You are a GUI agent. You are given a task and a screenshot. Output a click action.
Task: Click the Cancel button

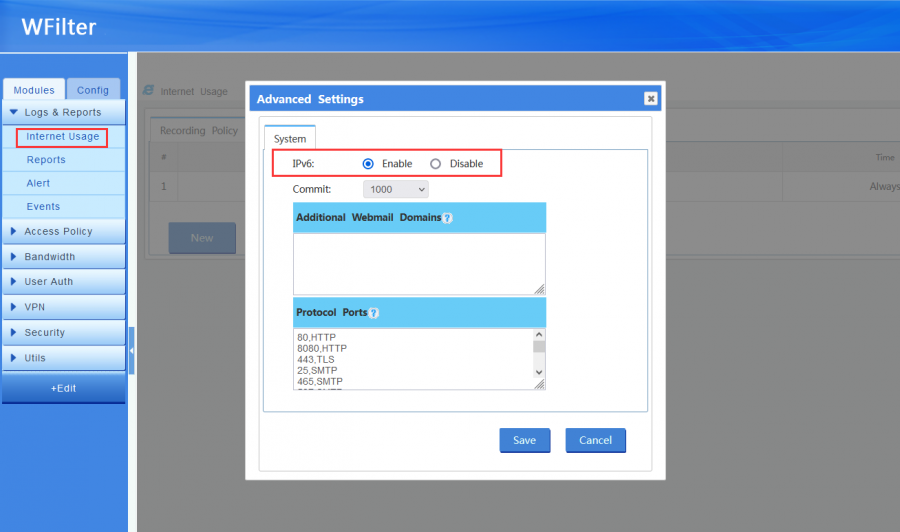[x=595, y=440]
